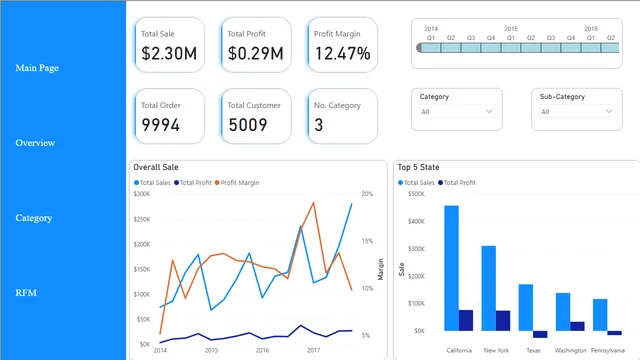Click the Overall Sale chart title

point(156,167)
